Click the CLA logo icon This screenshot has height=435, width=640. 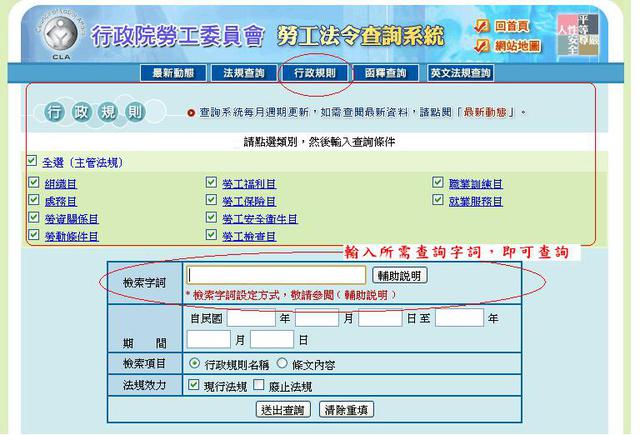coord(50,37)
